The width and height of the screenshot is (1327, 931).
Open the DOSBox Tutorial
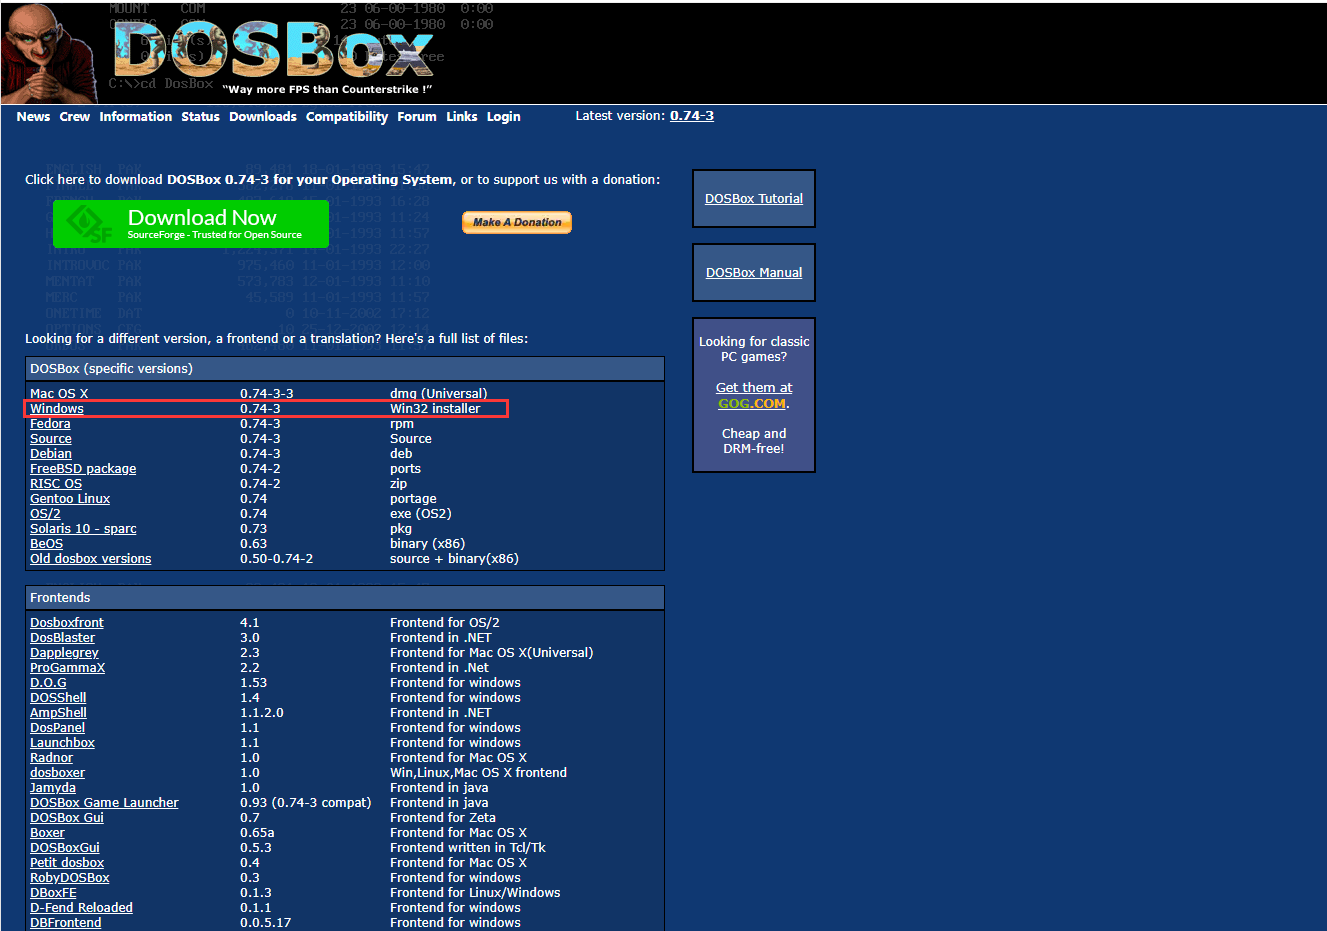pos(753,198)
